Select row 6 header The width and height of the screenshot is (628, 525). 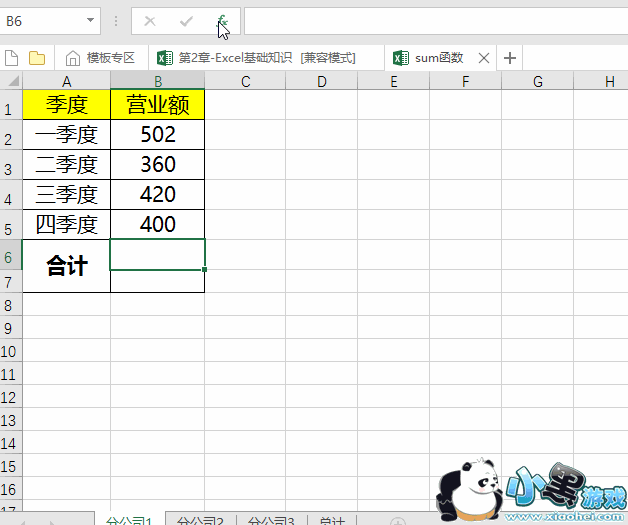click(9, 255)
